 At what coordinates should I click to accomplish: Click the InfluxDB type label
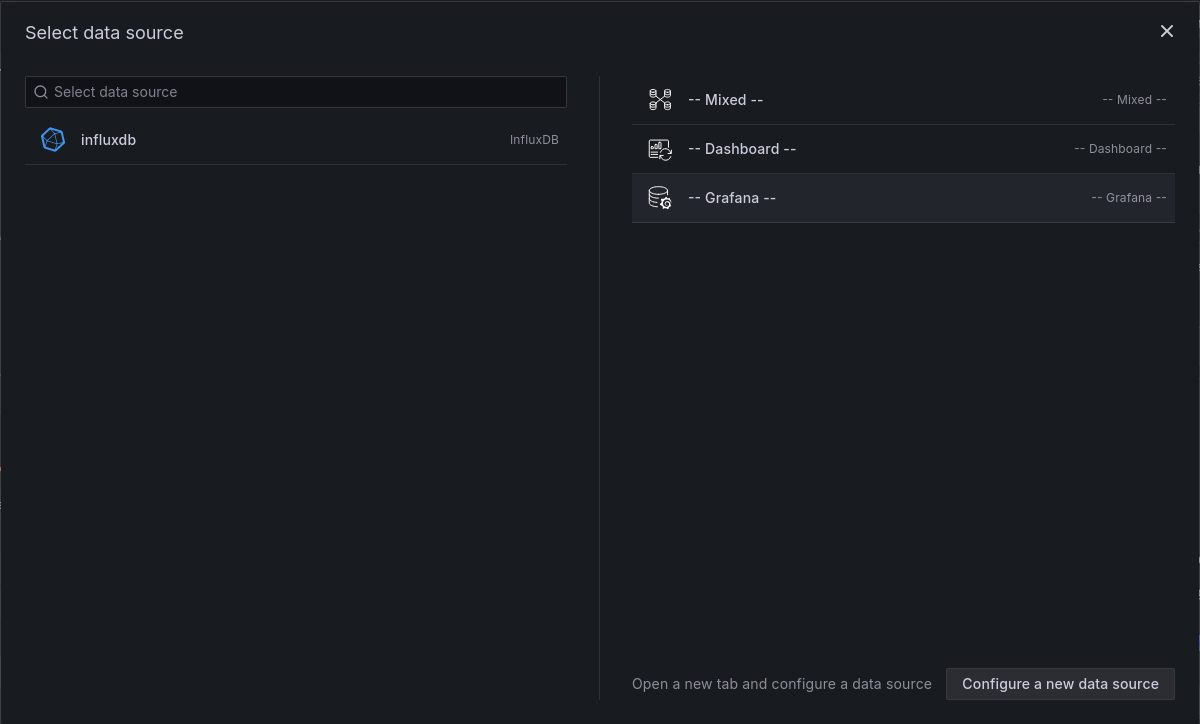[534, 140]
